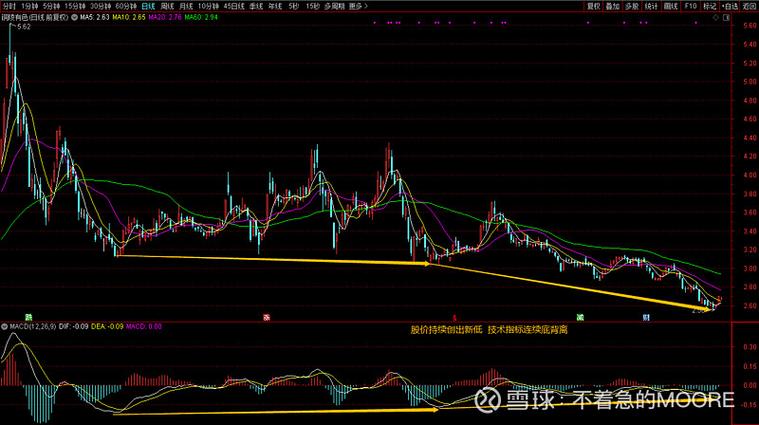Toggle the 叠加 overlay option
Viewport: 759px width, 425px height.
click(613, 5)
